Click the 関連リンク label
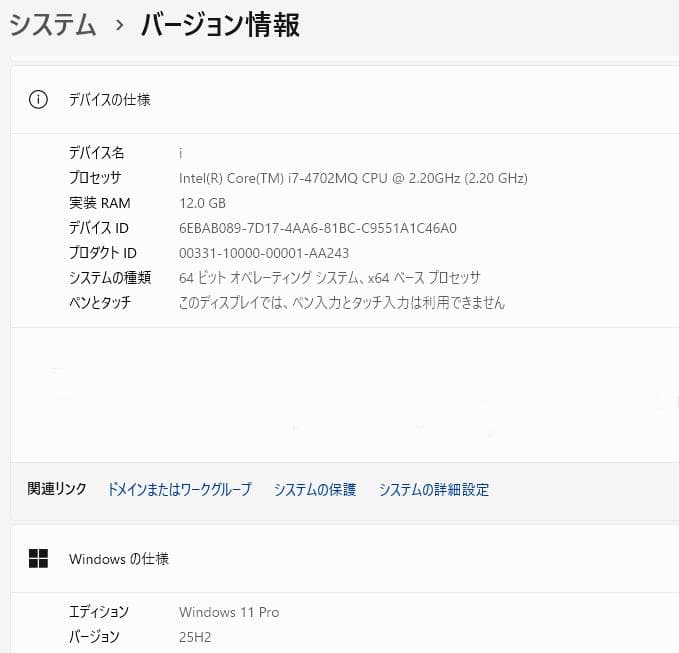Image resolution: width=679 pixels, height=653 pixels. coord(57,489)
